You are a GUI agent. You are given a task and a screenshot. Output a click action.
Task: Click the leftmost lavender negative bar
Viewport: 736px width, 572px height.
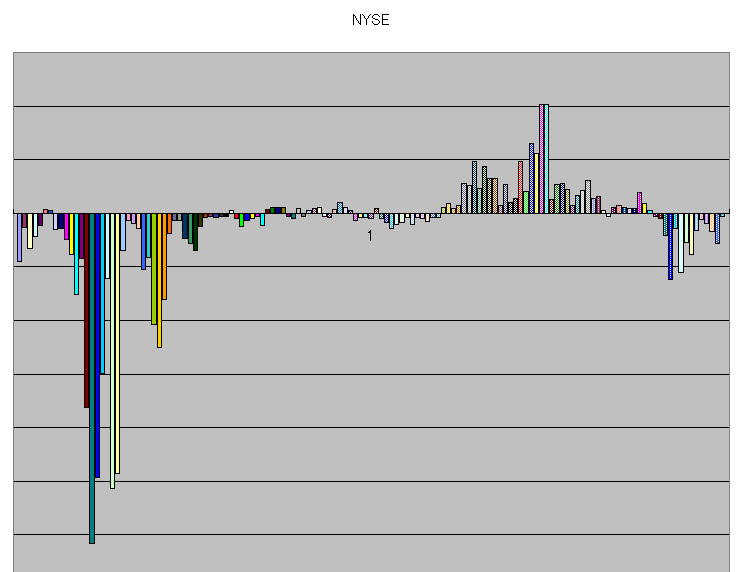coord(19,237)
